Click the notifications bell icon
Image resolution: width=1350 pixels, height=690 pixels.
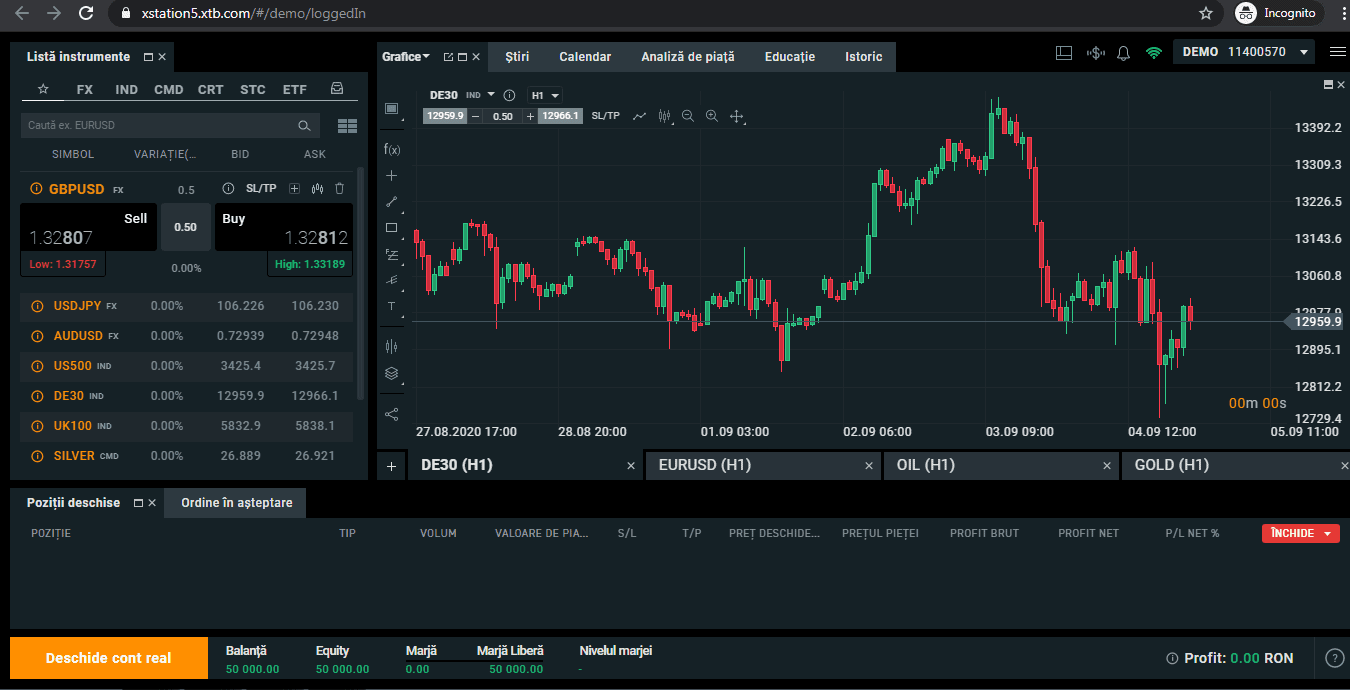[x=1123, y=51]
